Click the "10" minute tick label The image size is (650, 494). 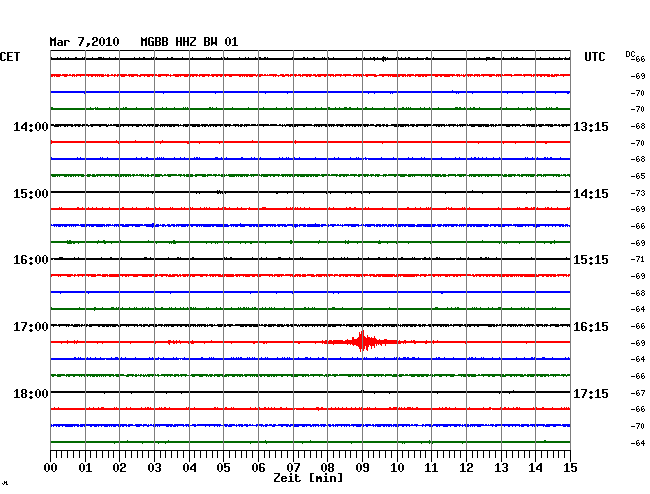click(x=397, y=467)
